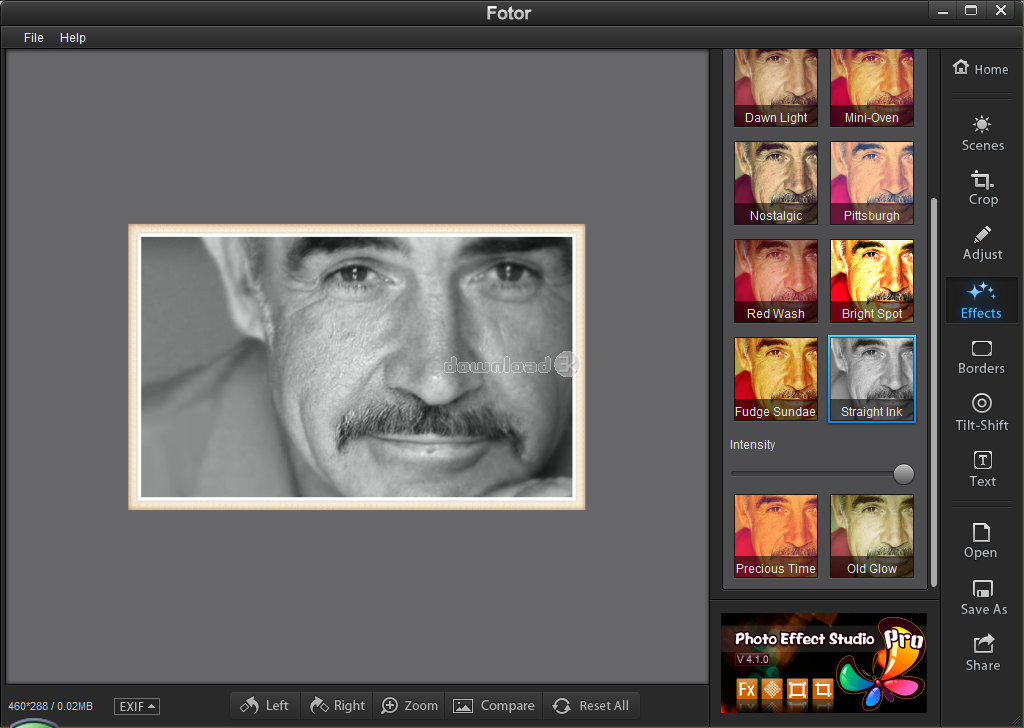
Task: Open the Scenes panel
Action: coord(982,133)
